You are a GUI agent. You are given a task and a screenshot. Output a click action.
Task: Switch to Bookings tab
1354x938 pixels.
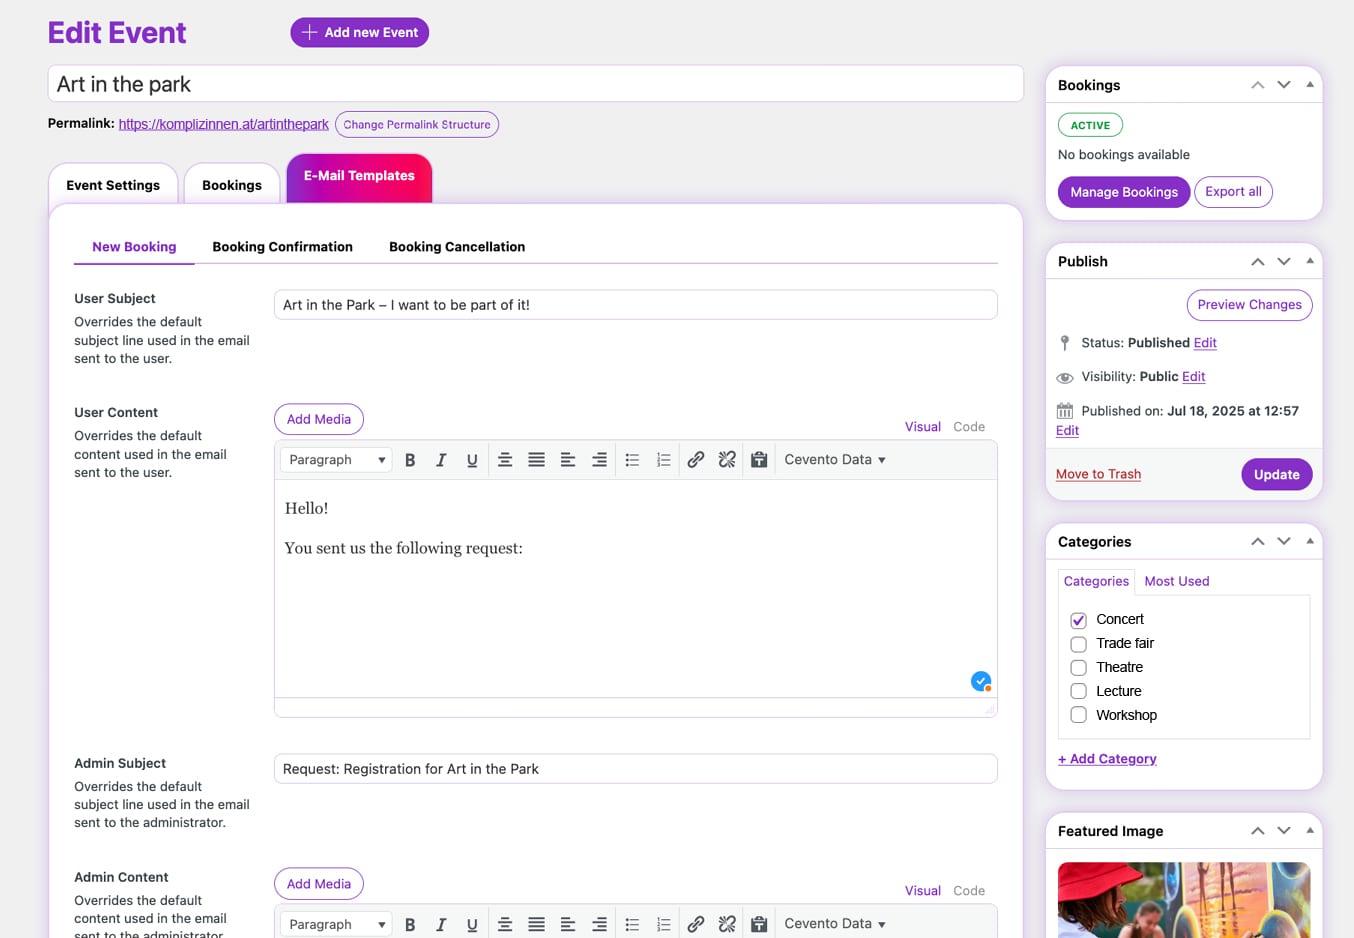232,184
